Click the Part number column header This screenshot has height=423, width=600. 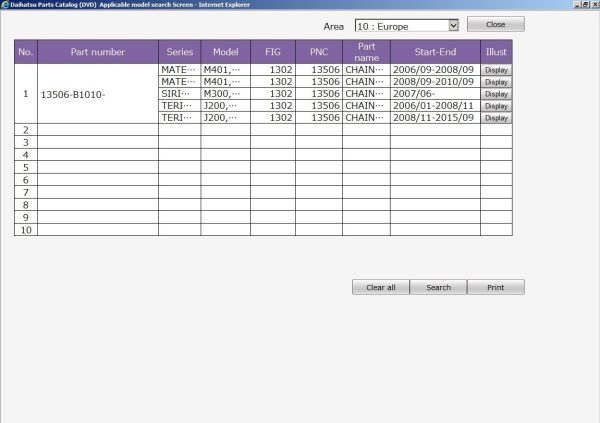point(98,52)
